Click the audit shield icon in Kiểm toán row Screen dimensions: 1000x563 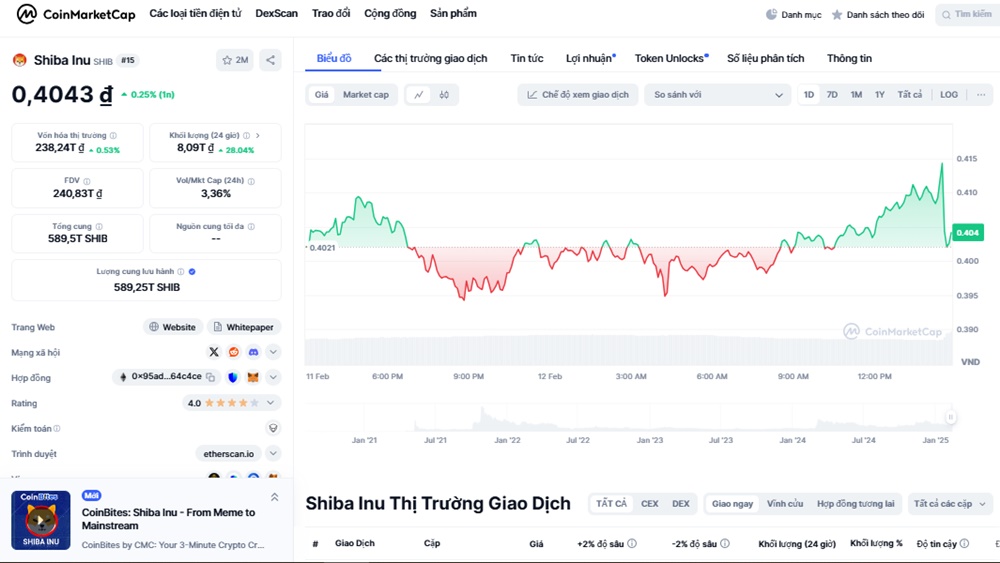point(273,428)
